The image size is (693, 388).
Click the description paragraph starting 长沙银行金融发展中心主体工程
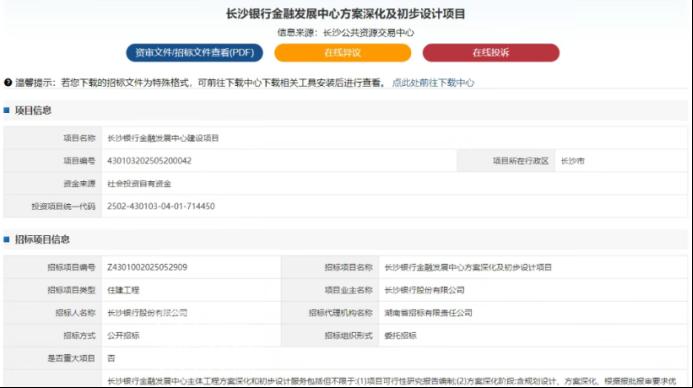coord(392,380)
